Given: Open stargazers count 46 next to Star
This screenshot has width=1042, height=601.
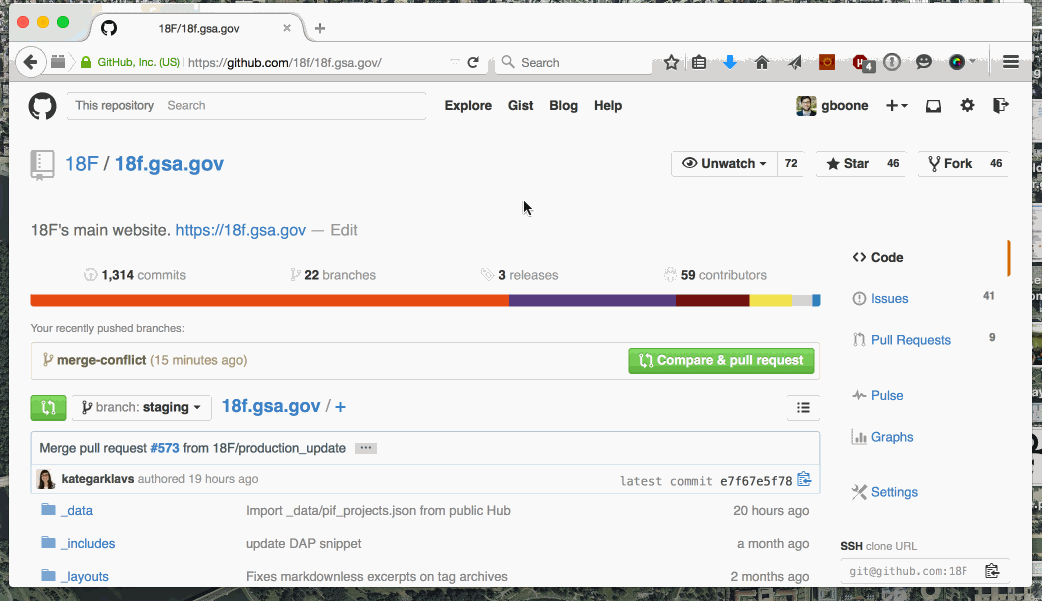Looking at the screenshot, I should coord(893,164).
